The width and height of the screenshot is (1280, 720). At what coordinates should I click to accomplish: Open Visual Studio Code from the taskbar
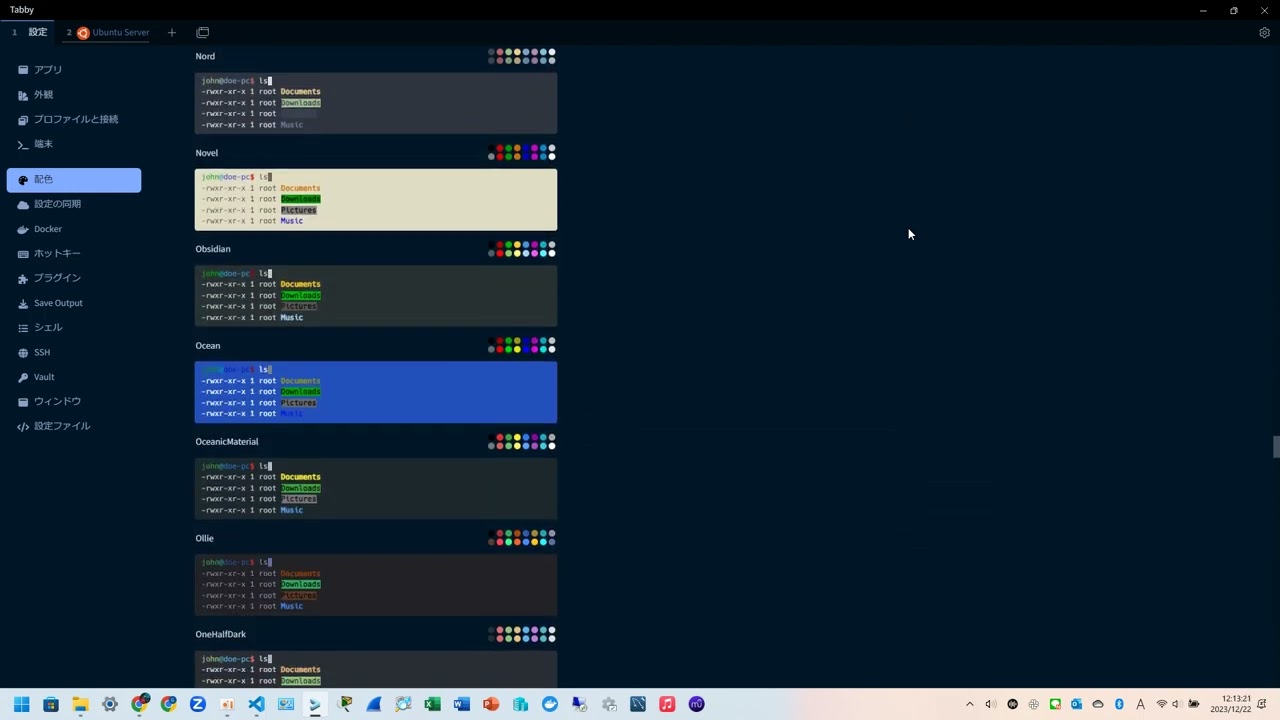256,704
